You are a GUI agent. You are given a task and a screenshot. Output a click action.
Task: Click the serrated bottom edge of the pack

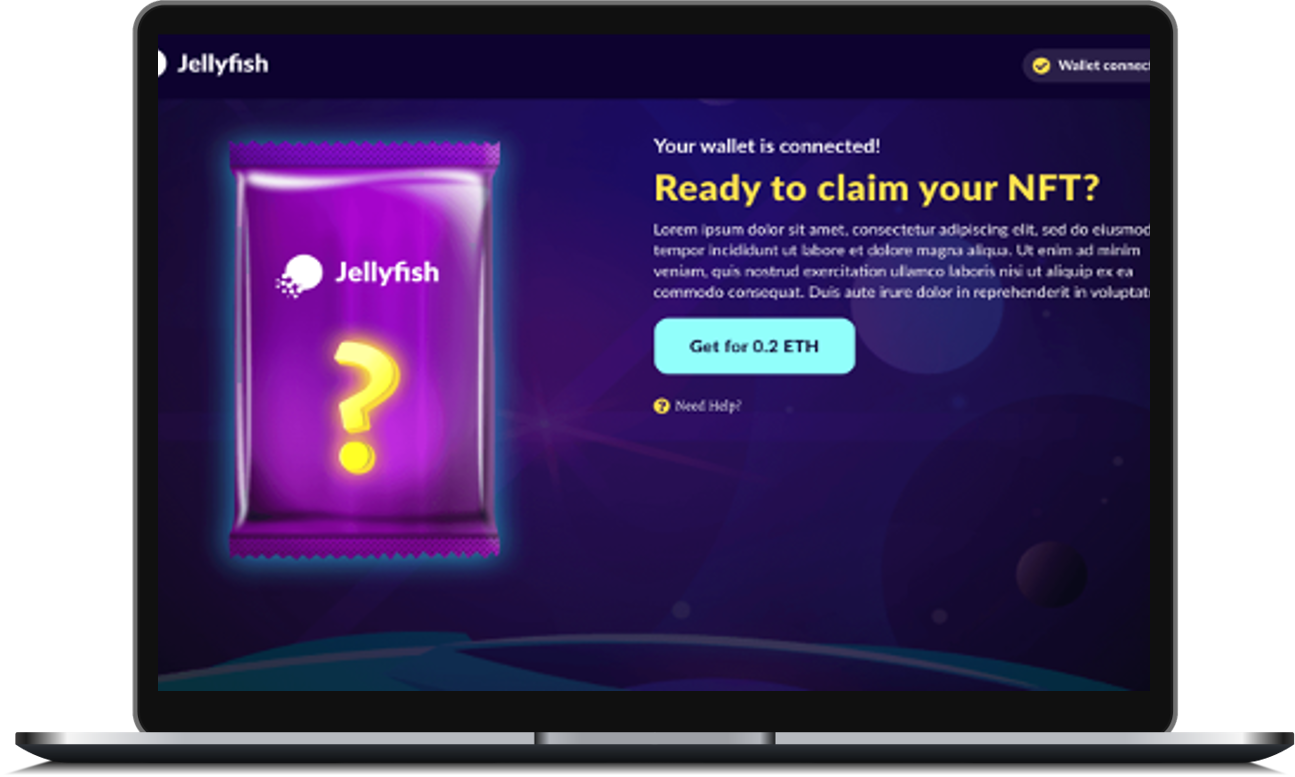(x=364, y=545)
